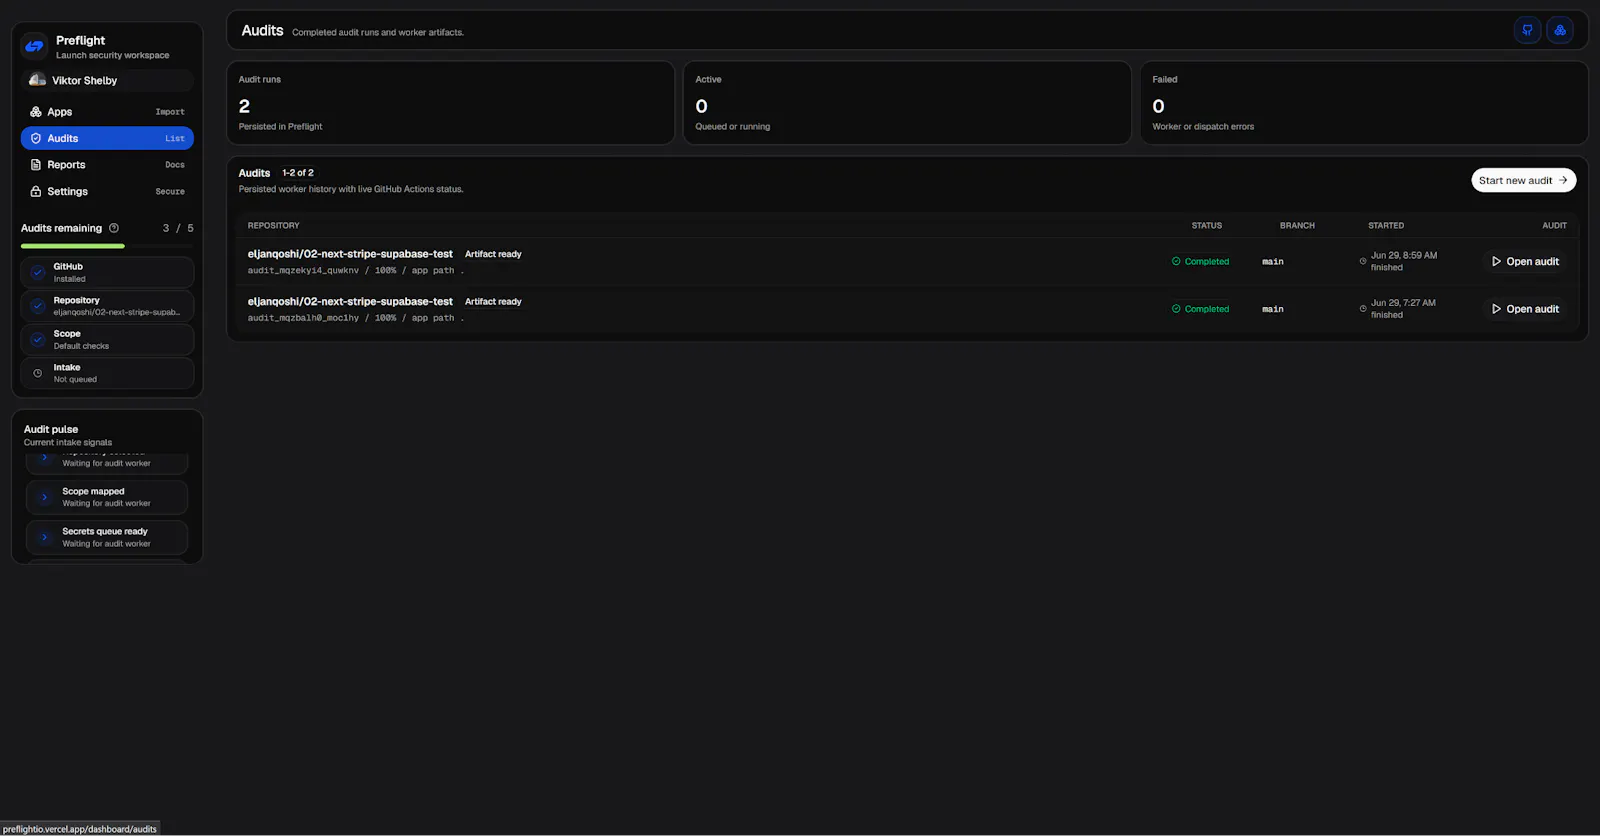
Task: Click the Reports document icon in sidebar
Action: [36, 165]
